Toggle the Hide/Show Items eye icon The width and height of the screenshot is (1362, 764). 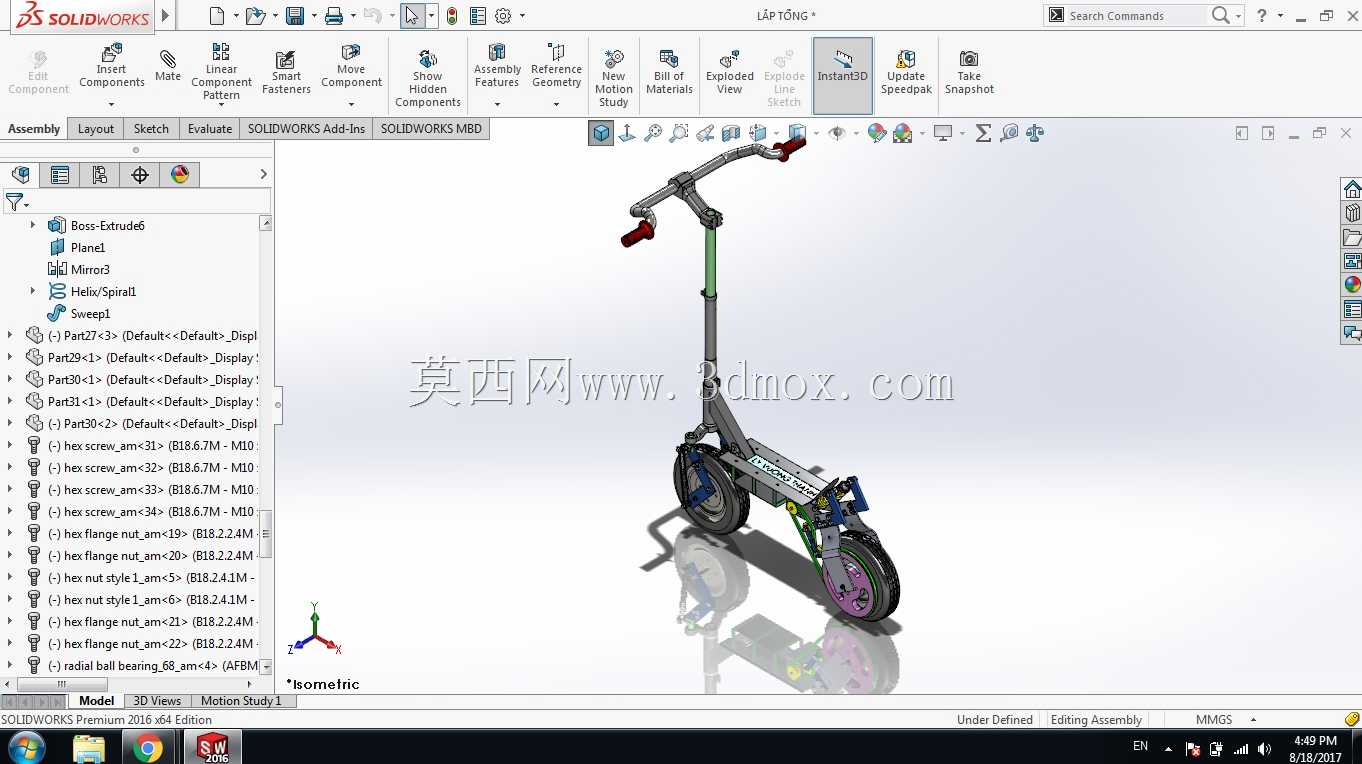coord(837,133)
